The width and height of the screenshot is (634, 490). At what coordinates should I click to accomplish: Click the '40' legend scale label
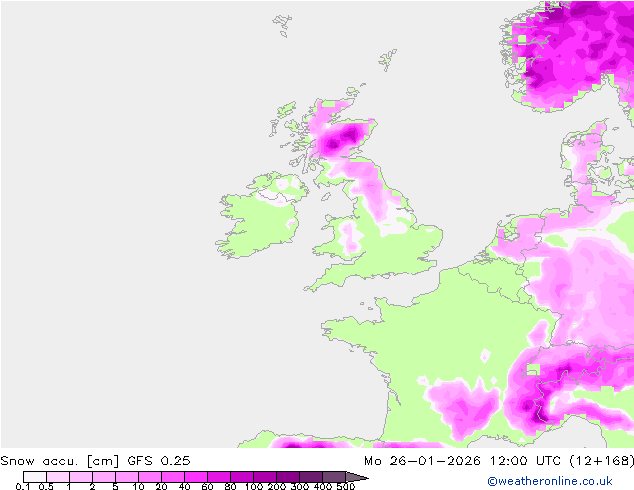[184, 486]
